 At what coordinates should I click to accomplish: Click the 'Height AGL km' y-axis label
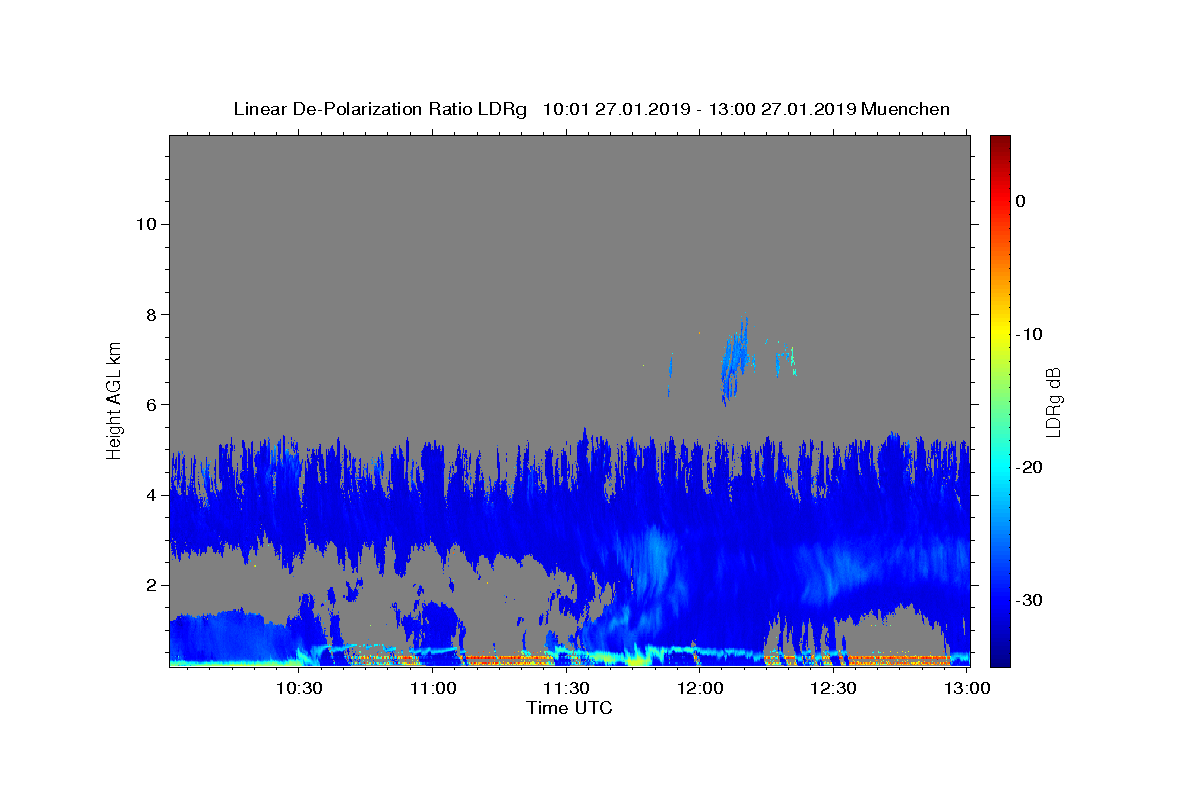pyautogui.click(x=115, y=399)
